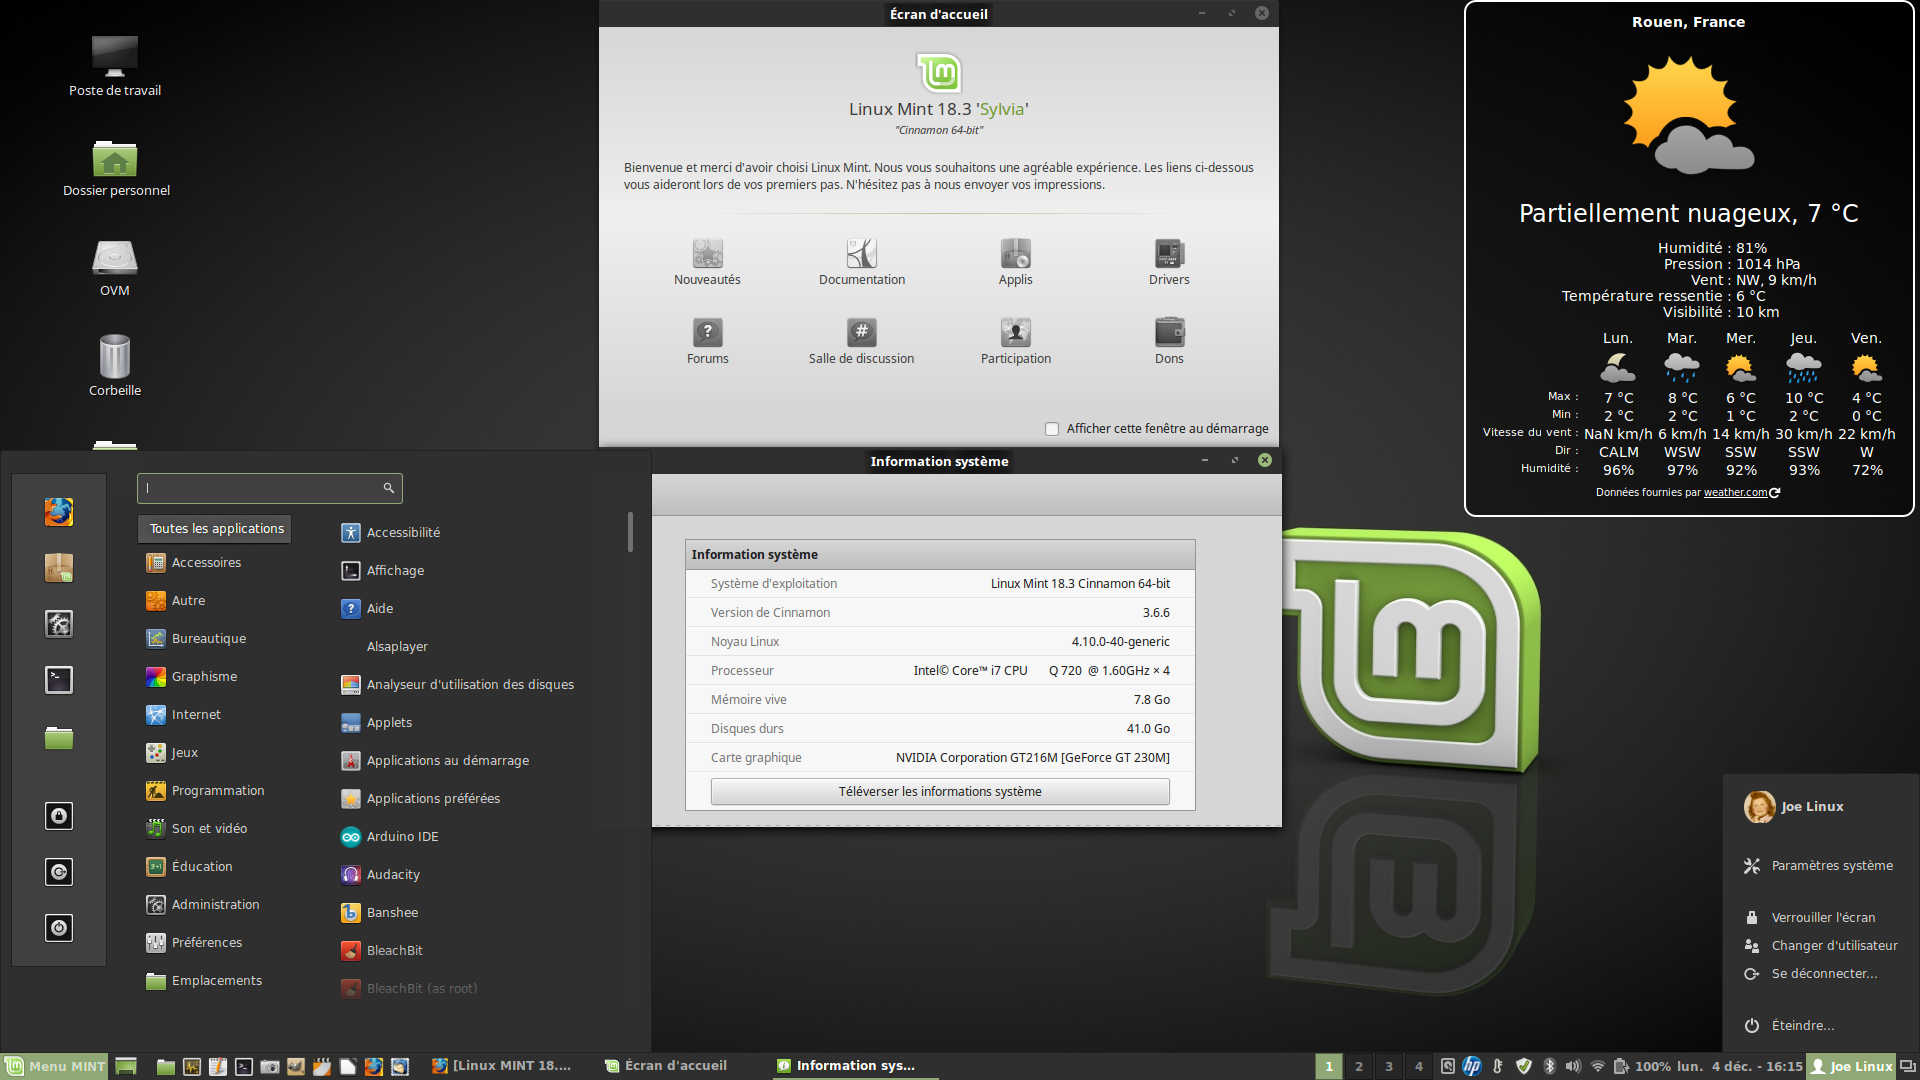Click 'Écran d'accueil' taskbar window button

[x=666, y=1066]
